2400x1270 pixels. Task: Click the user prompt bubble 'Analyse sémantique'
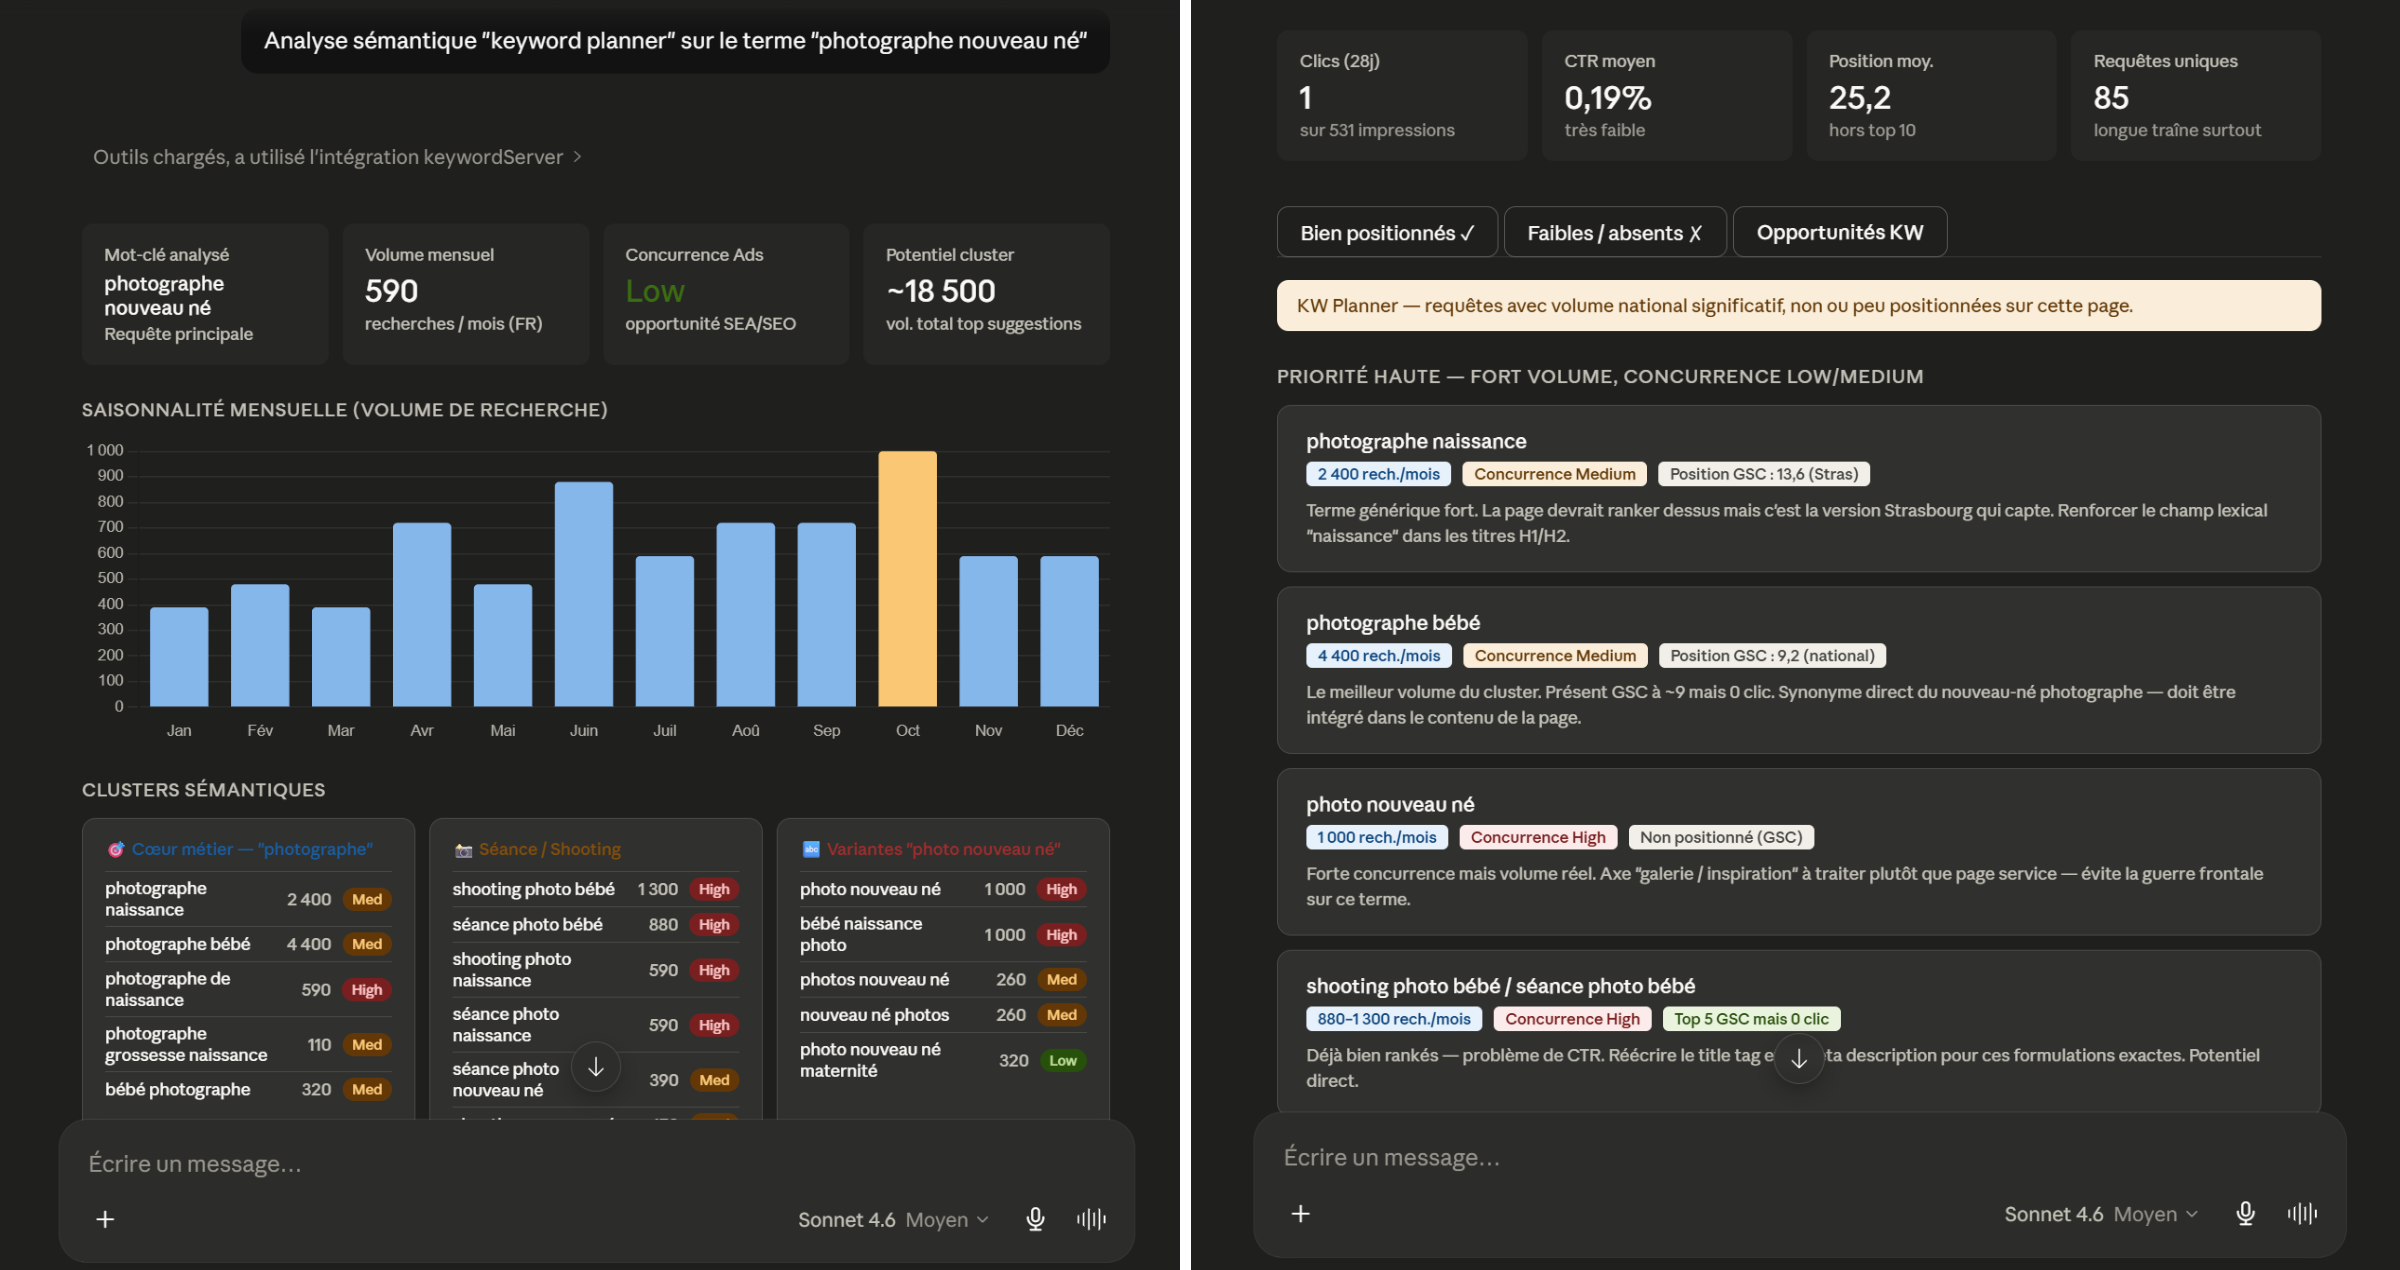pyautogui.click(x=675, y=41)
